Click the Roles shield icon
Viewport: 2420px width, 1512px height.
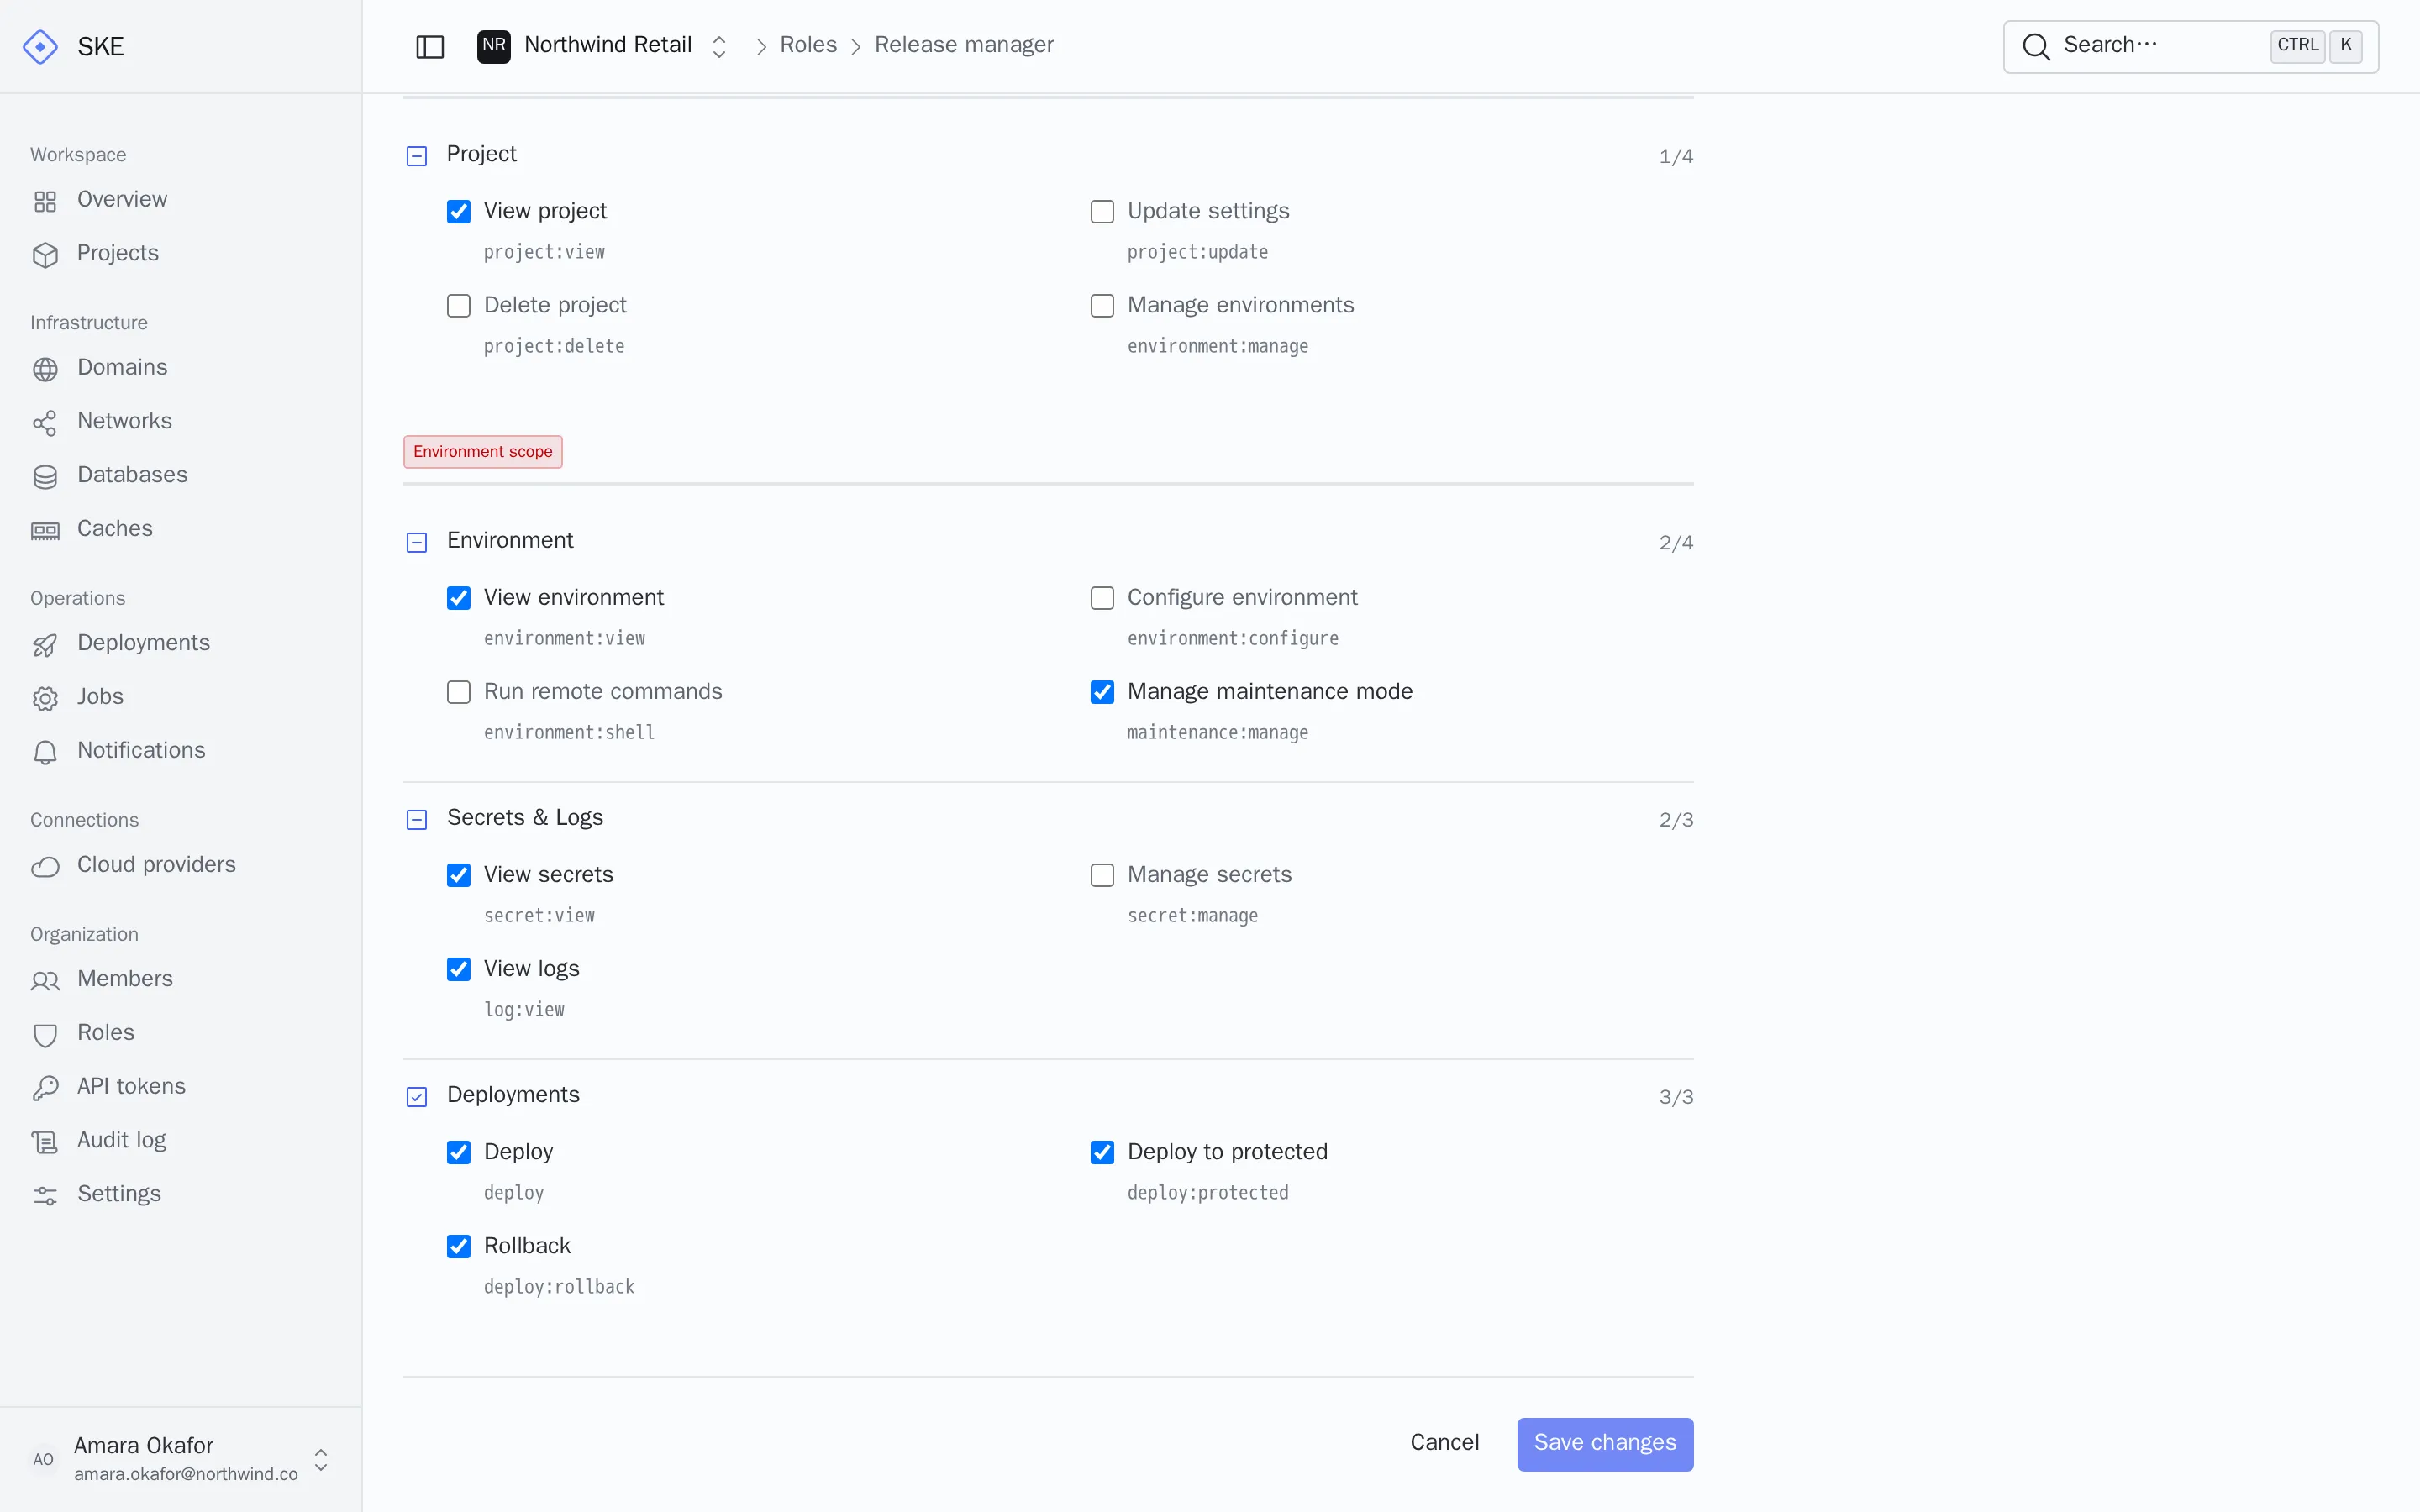pos(45,1034)
